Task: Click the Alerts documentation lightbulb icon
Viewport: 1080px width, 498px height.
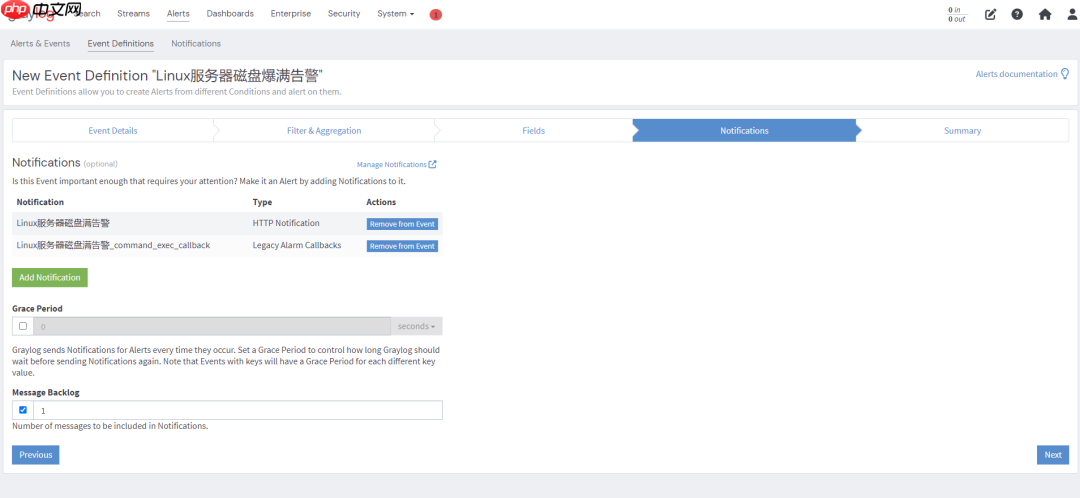Action: pyautogui.click(x=1065, y=74)
